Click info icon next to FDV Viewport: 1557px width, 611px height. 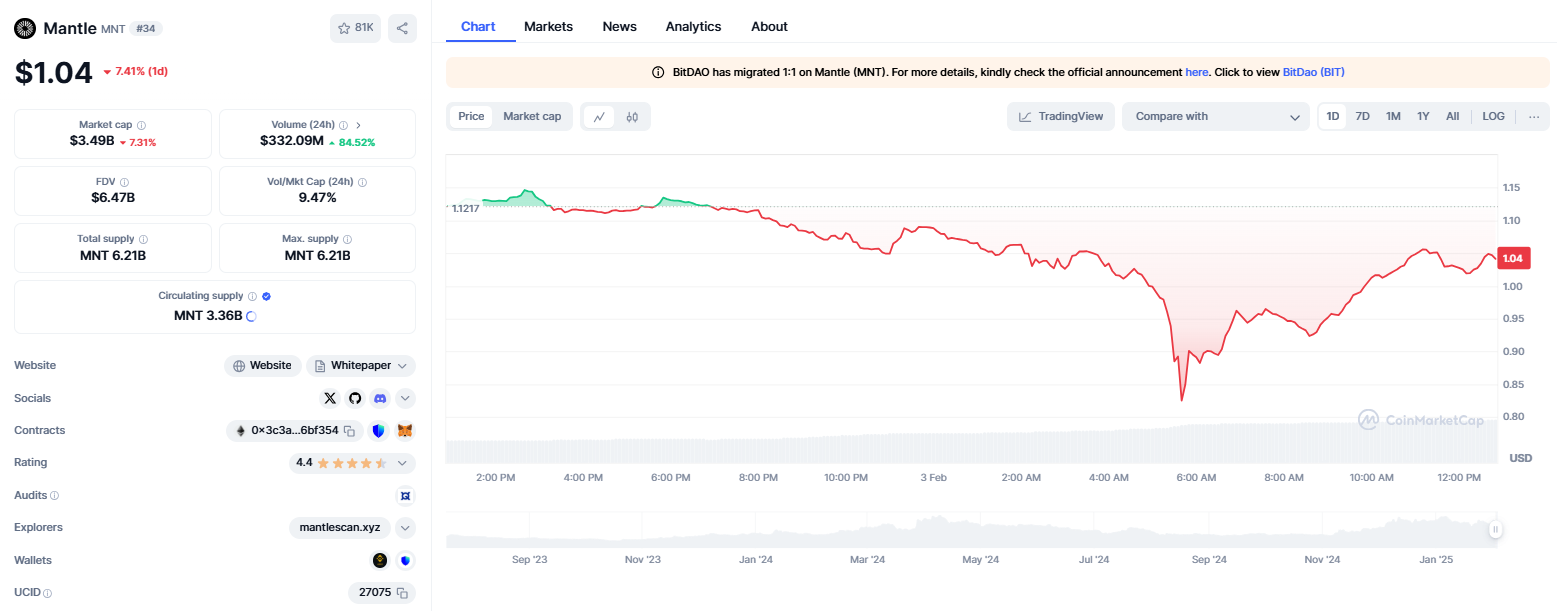coord(127,182)
